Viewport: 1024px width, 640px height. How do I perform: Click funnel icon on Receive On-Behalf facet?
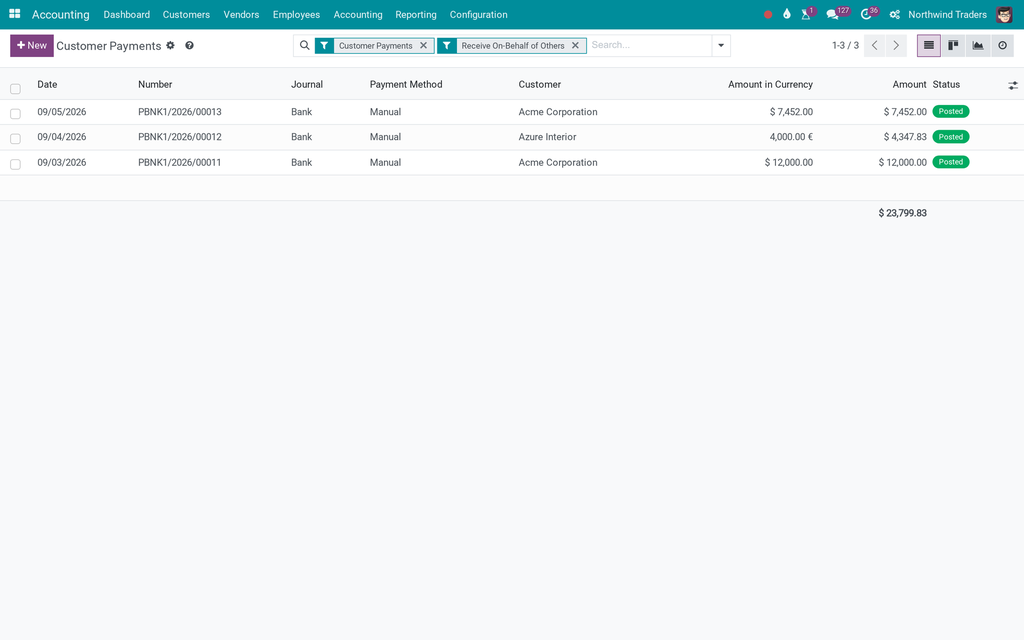click(447, 46)
